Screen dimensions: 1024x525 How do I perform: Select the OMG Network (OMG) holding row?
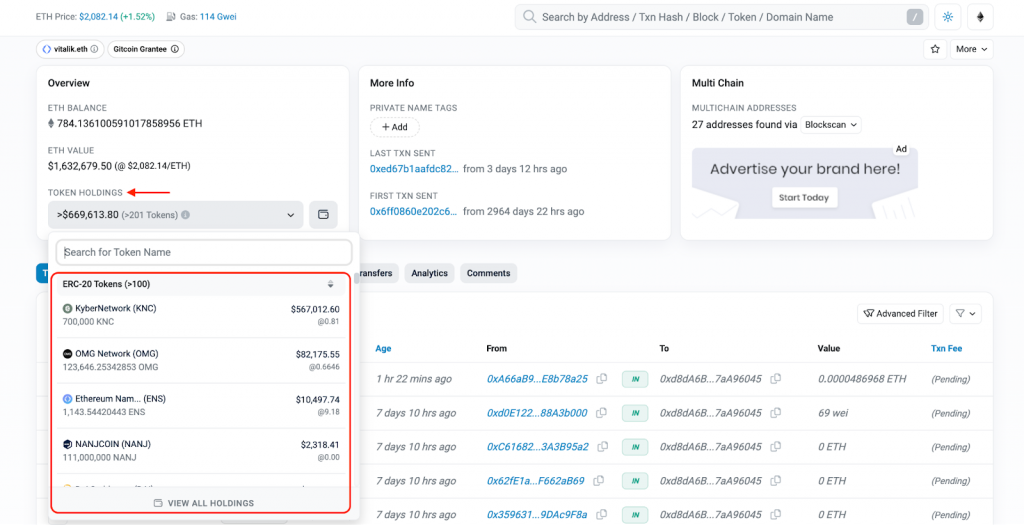coord(201,360)
